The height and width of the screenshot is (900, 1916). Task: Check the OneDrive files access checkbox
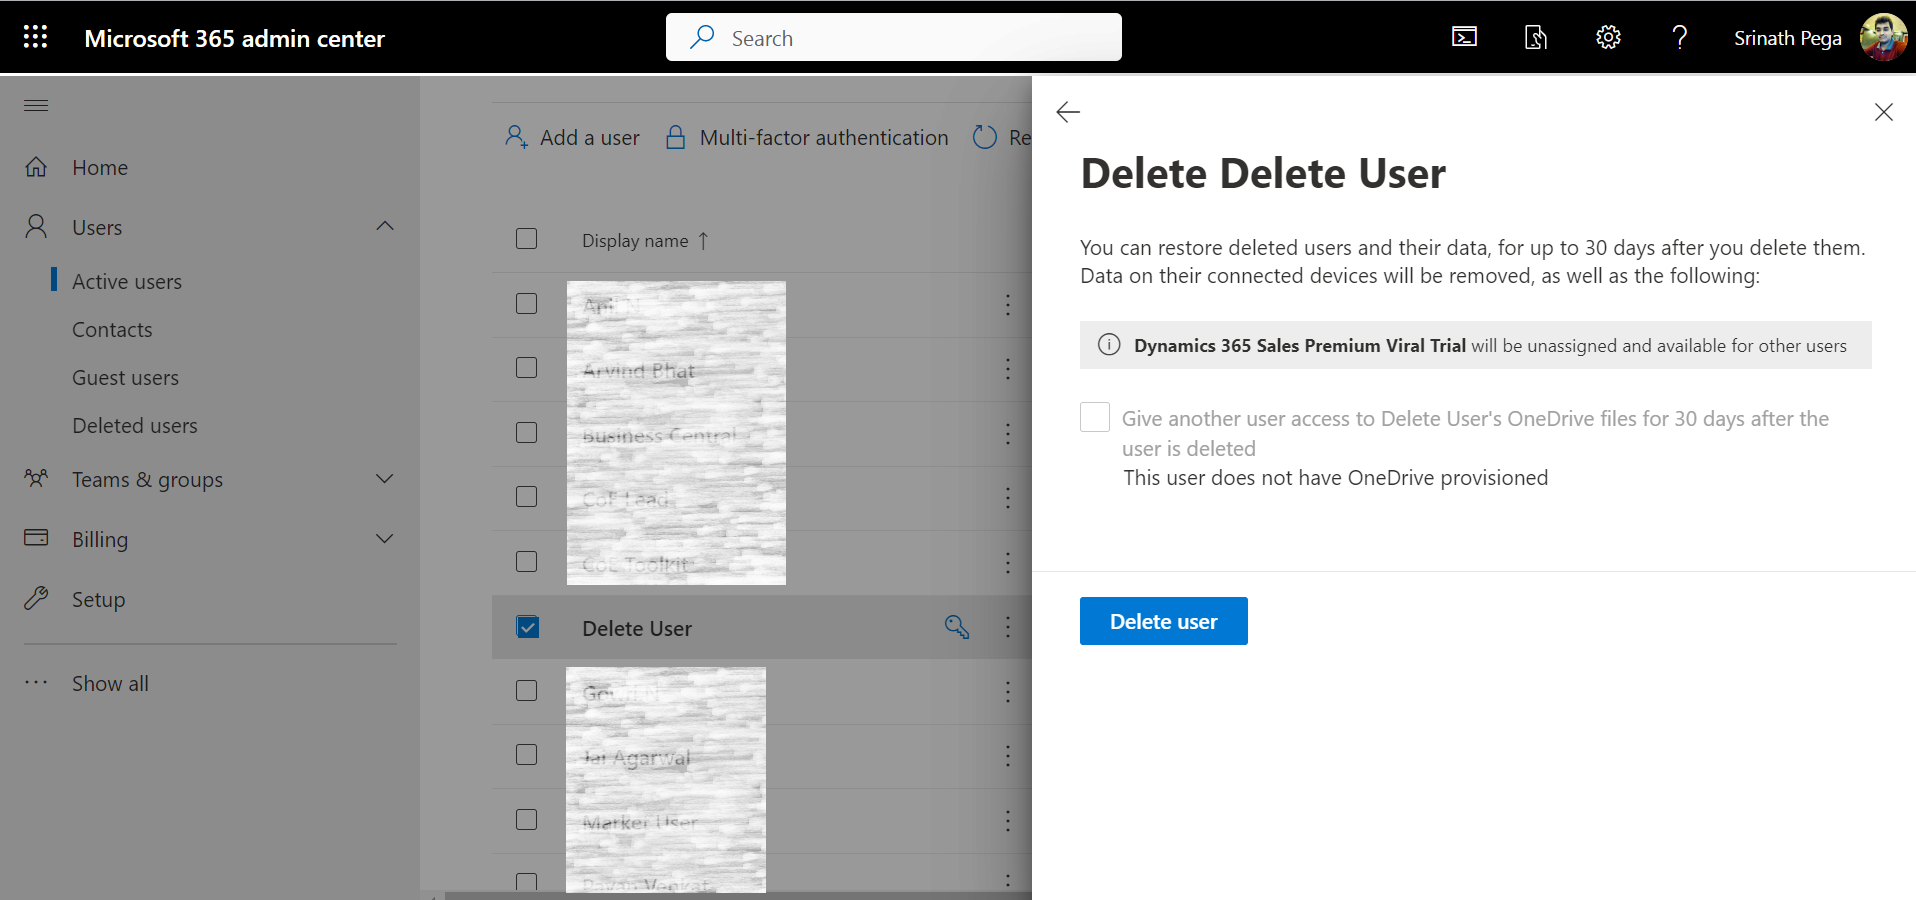coord(1095,417)
